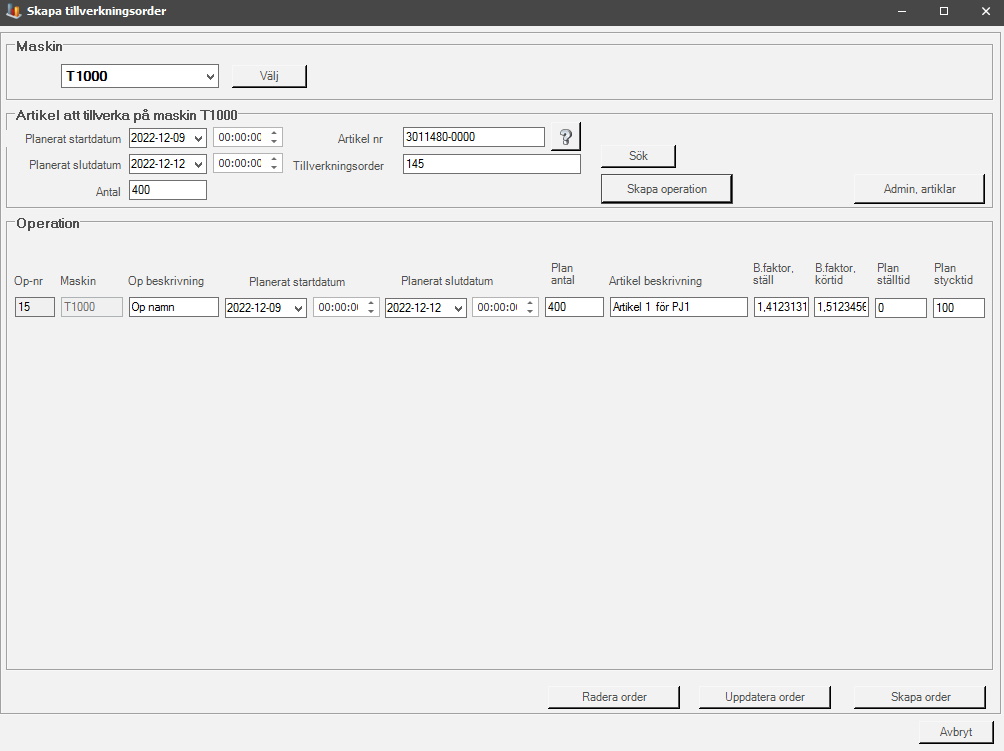Click the question mark icon beside Artikel nr

point(565,136)
